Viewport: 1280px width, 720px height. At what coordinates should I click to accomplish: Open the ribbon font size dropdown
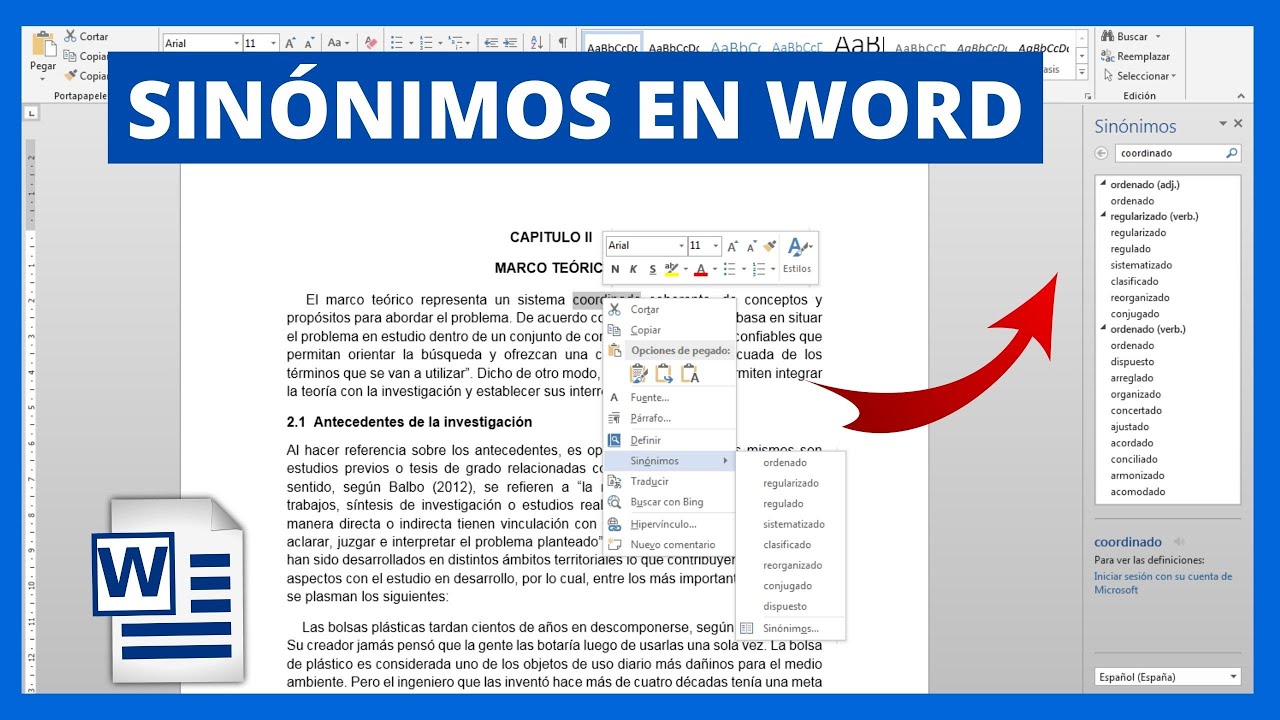click(275, 43)
